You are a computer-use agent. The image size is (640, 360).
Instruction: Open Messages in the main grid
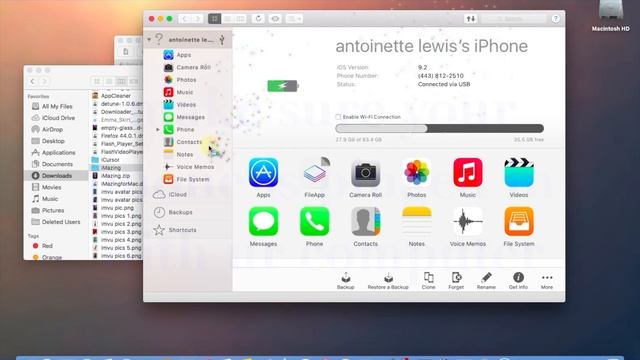coord(263,222)
